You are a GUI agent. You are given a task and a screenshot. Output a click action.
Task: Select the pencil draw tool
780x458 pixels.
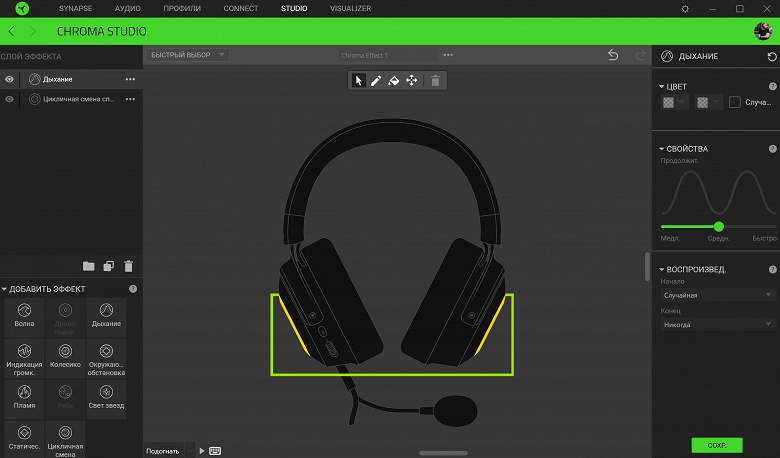pos(376,81)
